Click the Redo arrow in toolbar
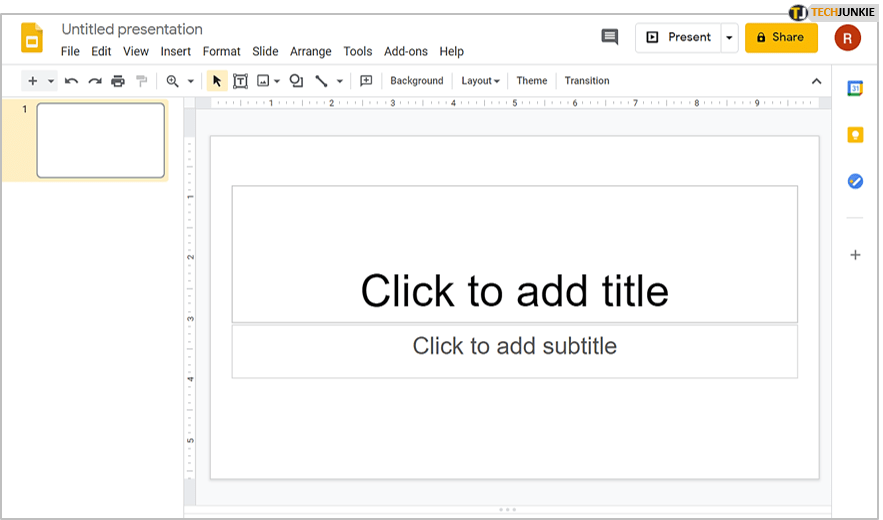The image size is (883, 520). point(95,81)
